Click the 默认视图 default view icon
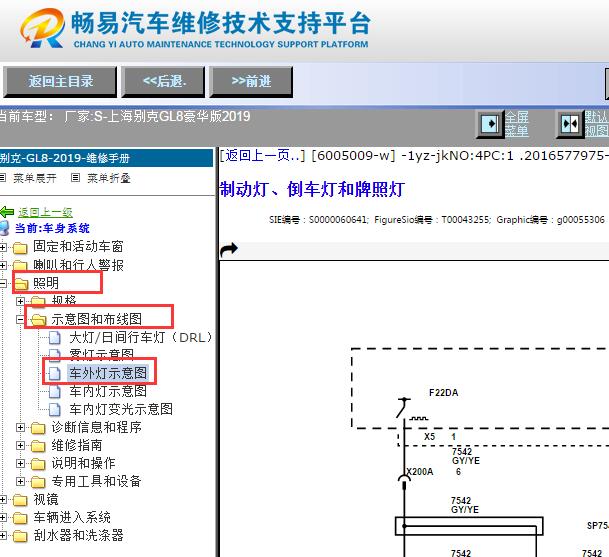The width and height of the screenshot is (609, 557). (x=570, y=124)
